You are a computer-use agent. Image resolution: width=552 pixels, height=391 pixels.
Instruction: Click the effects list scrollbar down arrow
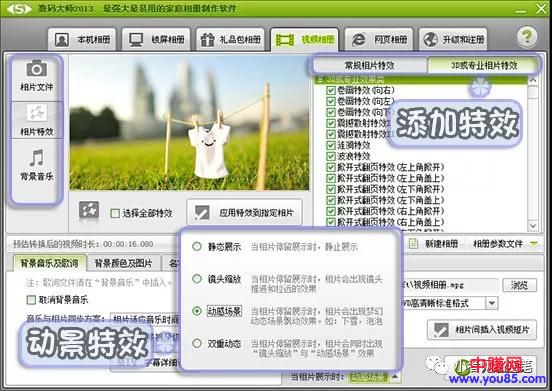click(533, 225)
